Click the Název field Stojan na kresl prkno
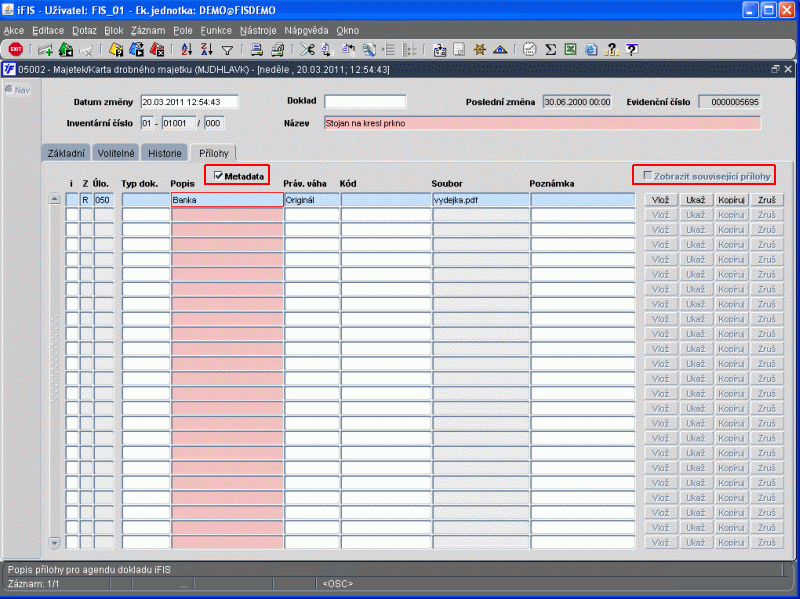 tap(542, 123)
